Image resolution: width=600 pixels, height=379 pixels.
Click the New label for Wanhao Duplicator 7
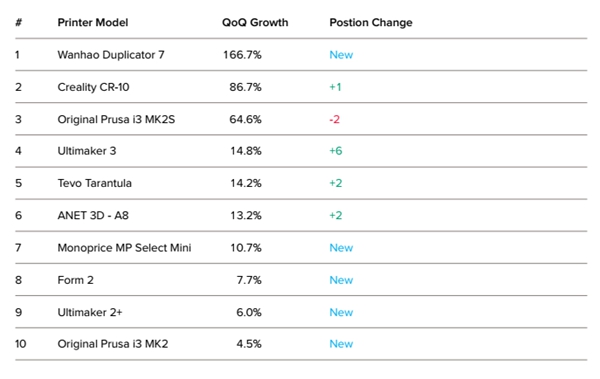coord(341,55)
